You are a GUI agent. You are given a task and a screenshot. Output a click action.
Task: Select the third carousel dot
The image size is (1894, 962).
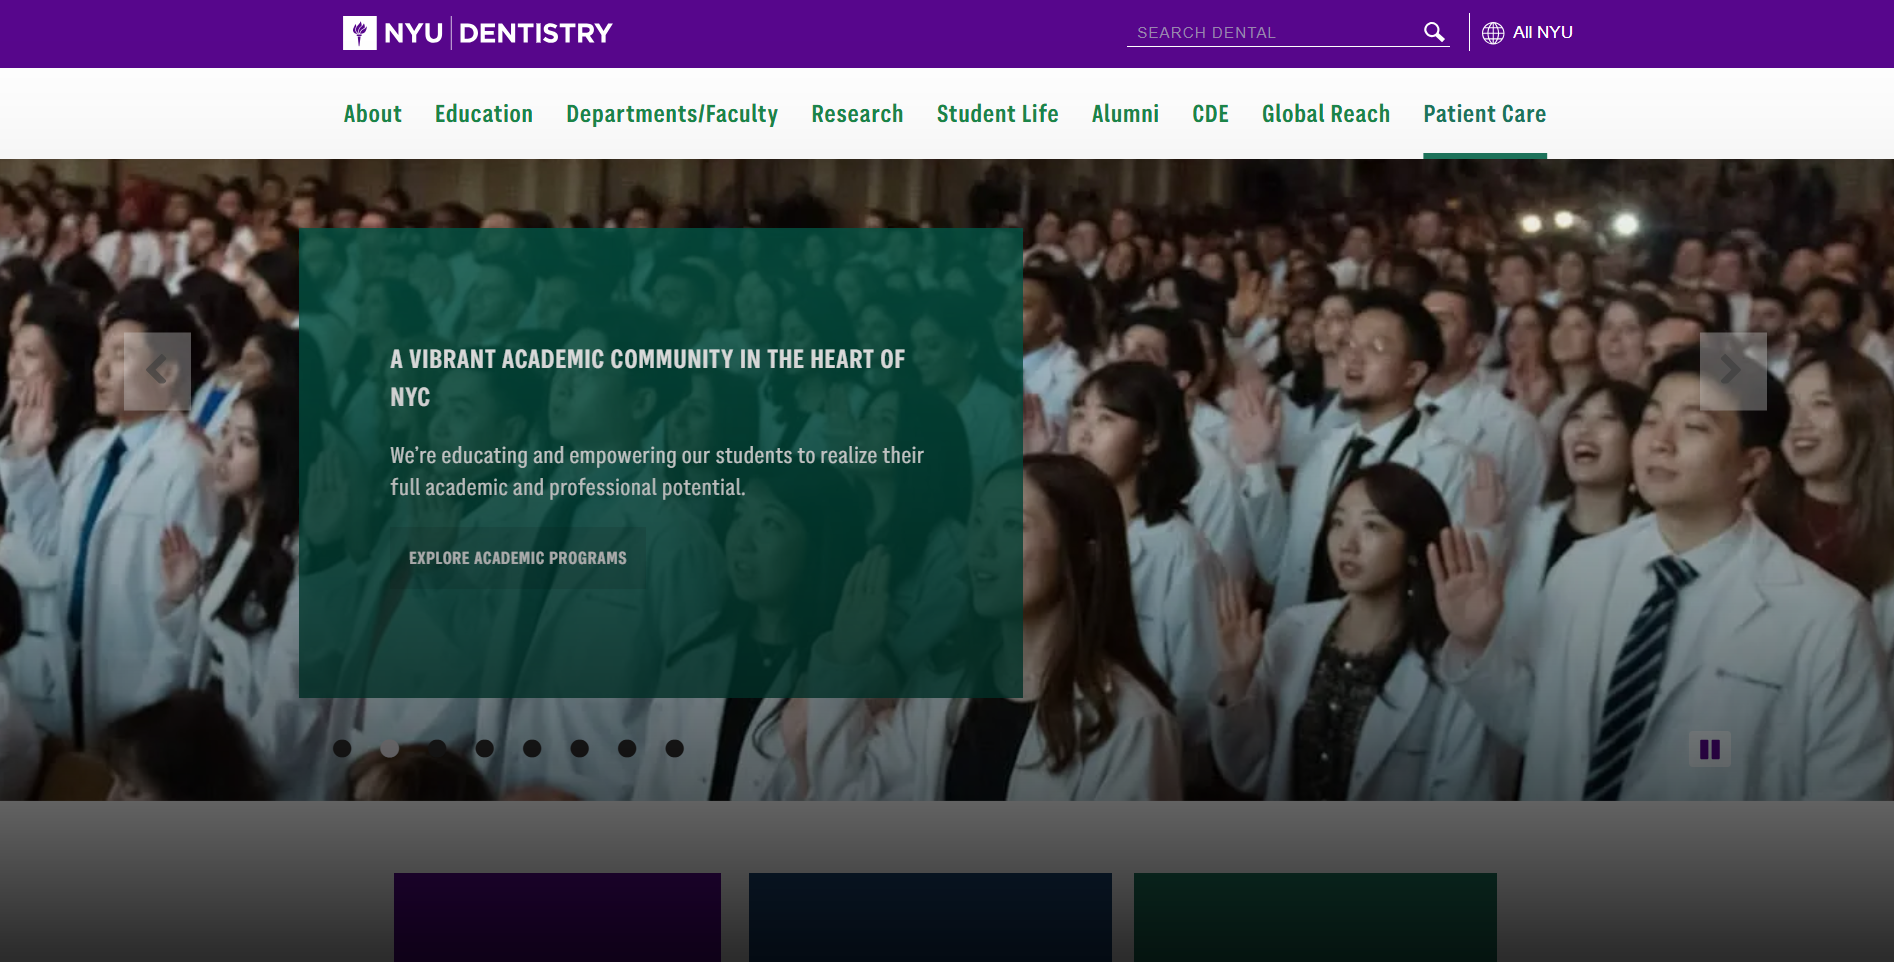(437, 748)
